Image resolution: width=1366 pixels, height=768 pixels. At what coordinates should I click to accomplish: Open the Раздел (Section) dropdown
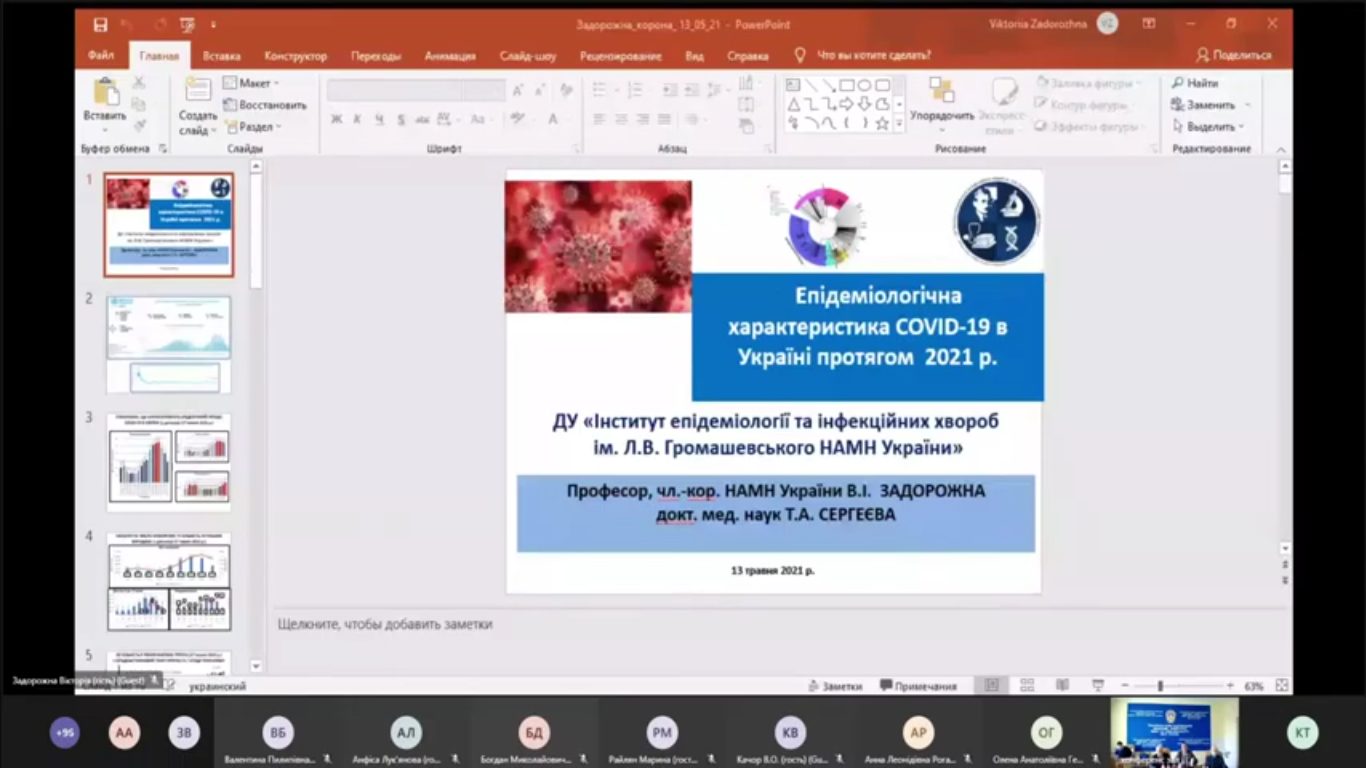[254, 127]
